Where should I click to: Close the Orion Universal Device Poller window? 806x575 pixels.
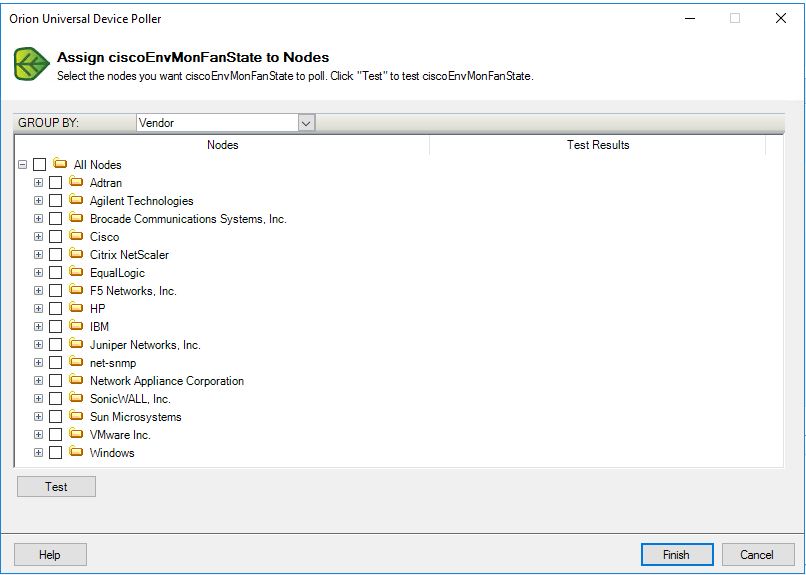(780, 18)
